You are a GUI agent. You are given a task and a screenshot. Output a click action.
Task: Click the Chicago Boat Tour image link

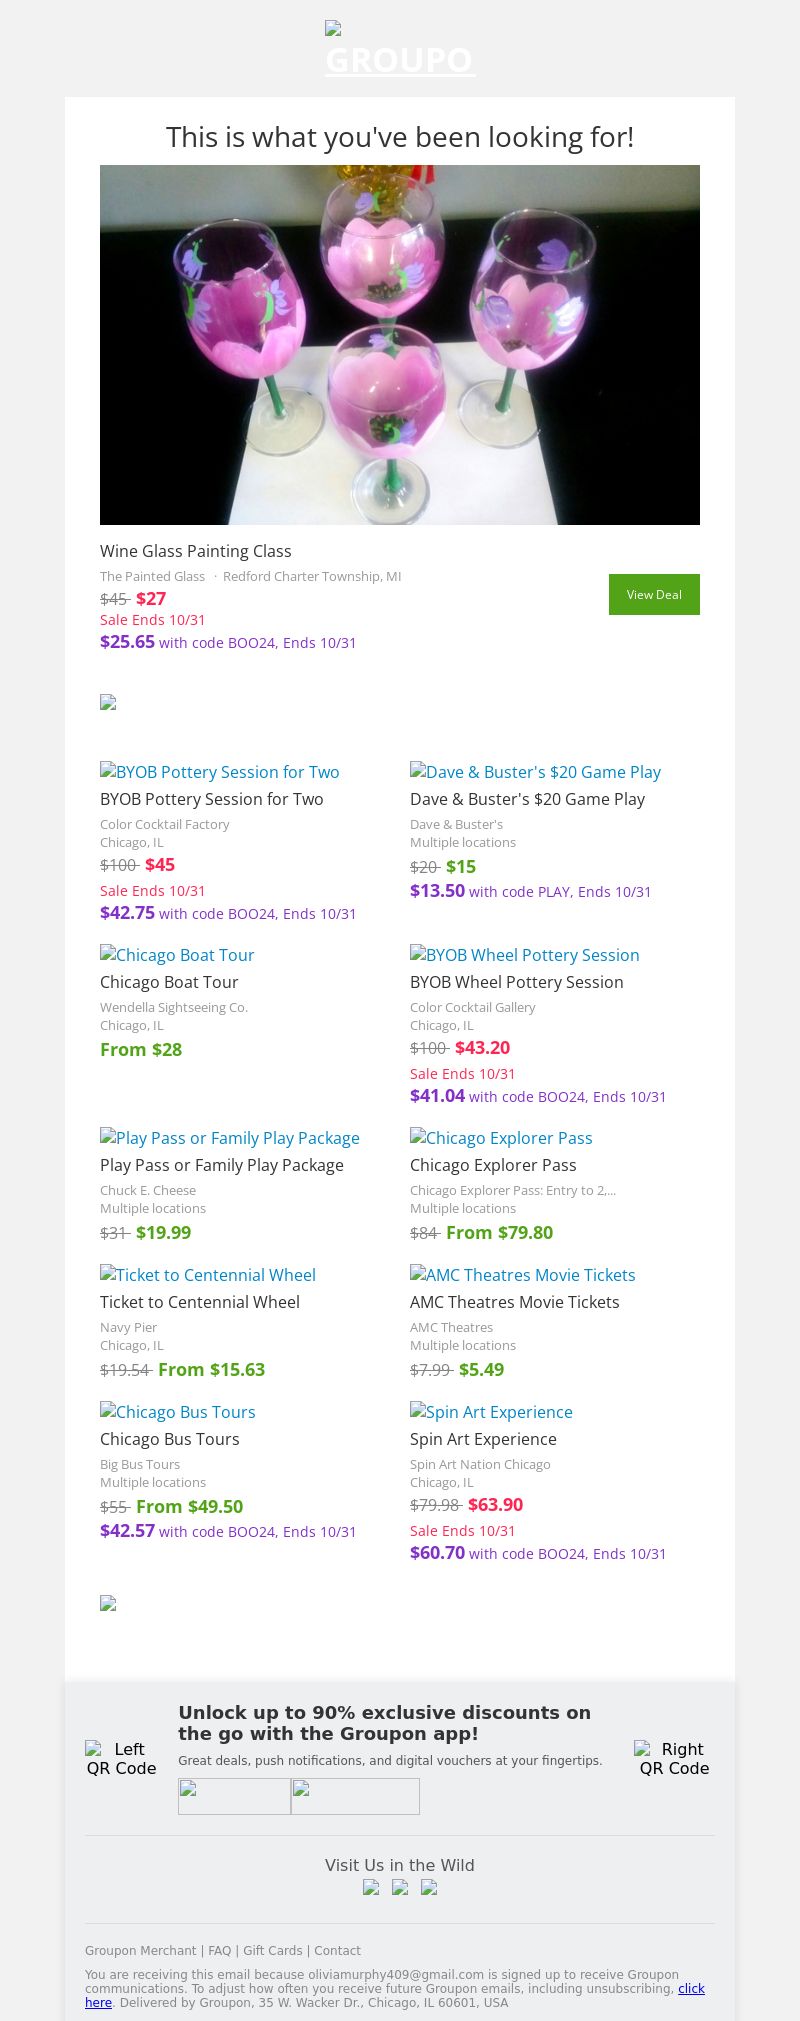(x=177, y=955)
